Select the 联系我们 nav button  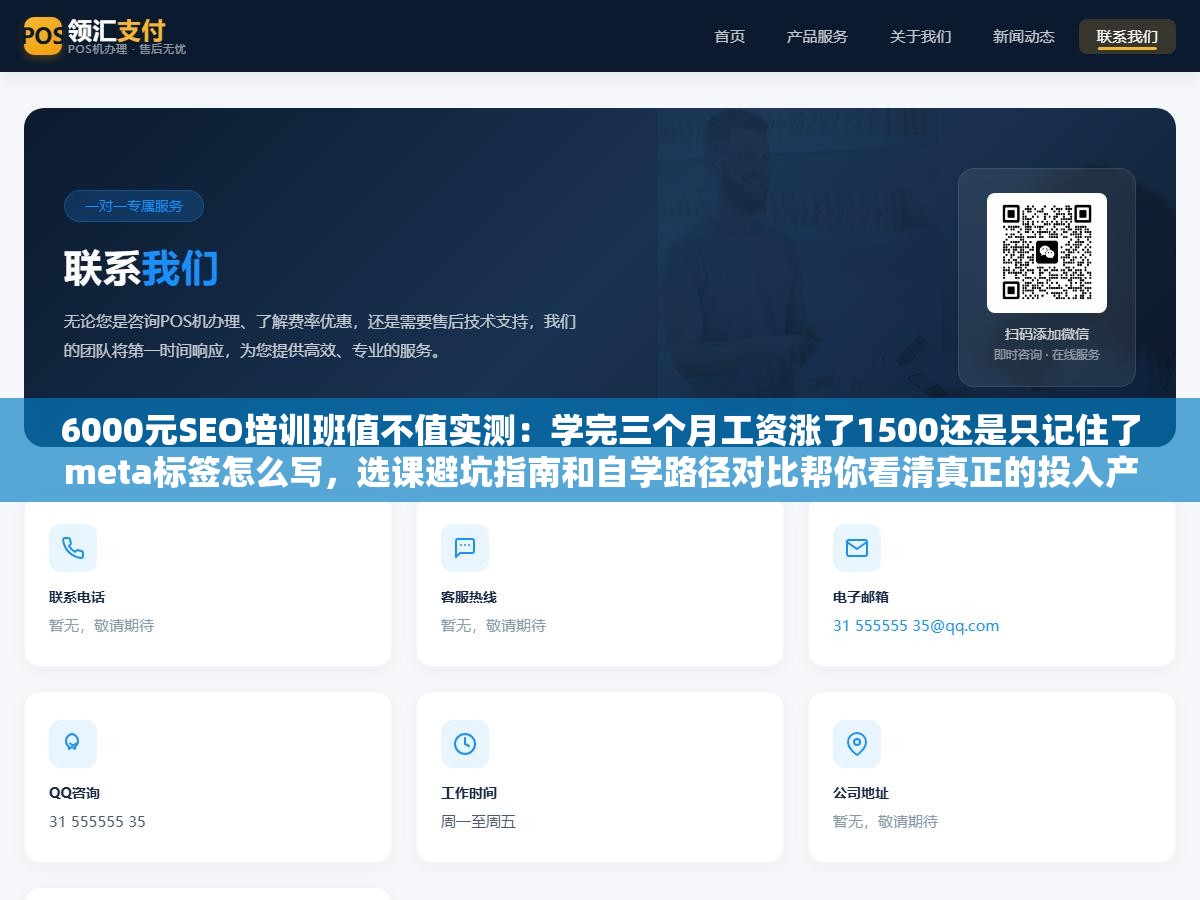pyautogui.click(x=1127, y=36)
